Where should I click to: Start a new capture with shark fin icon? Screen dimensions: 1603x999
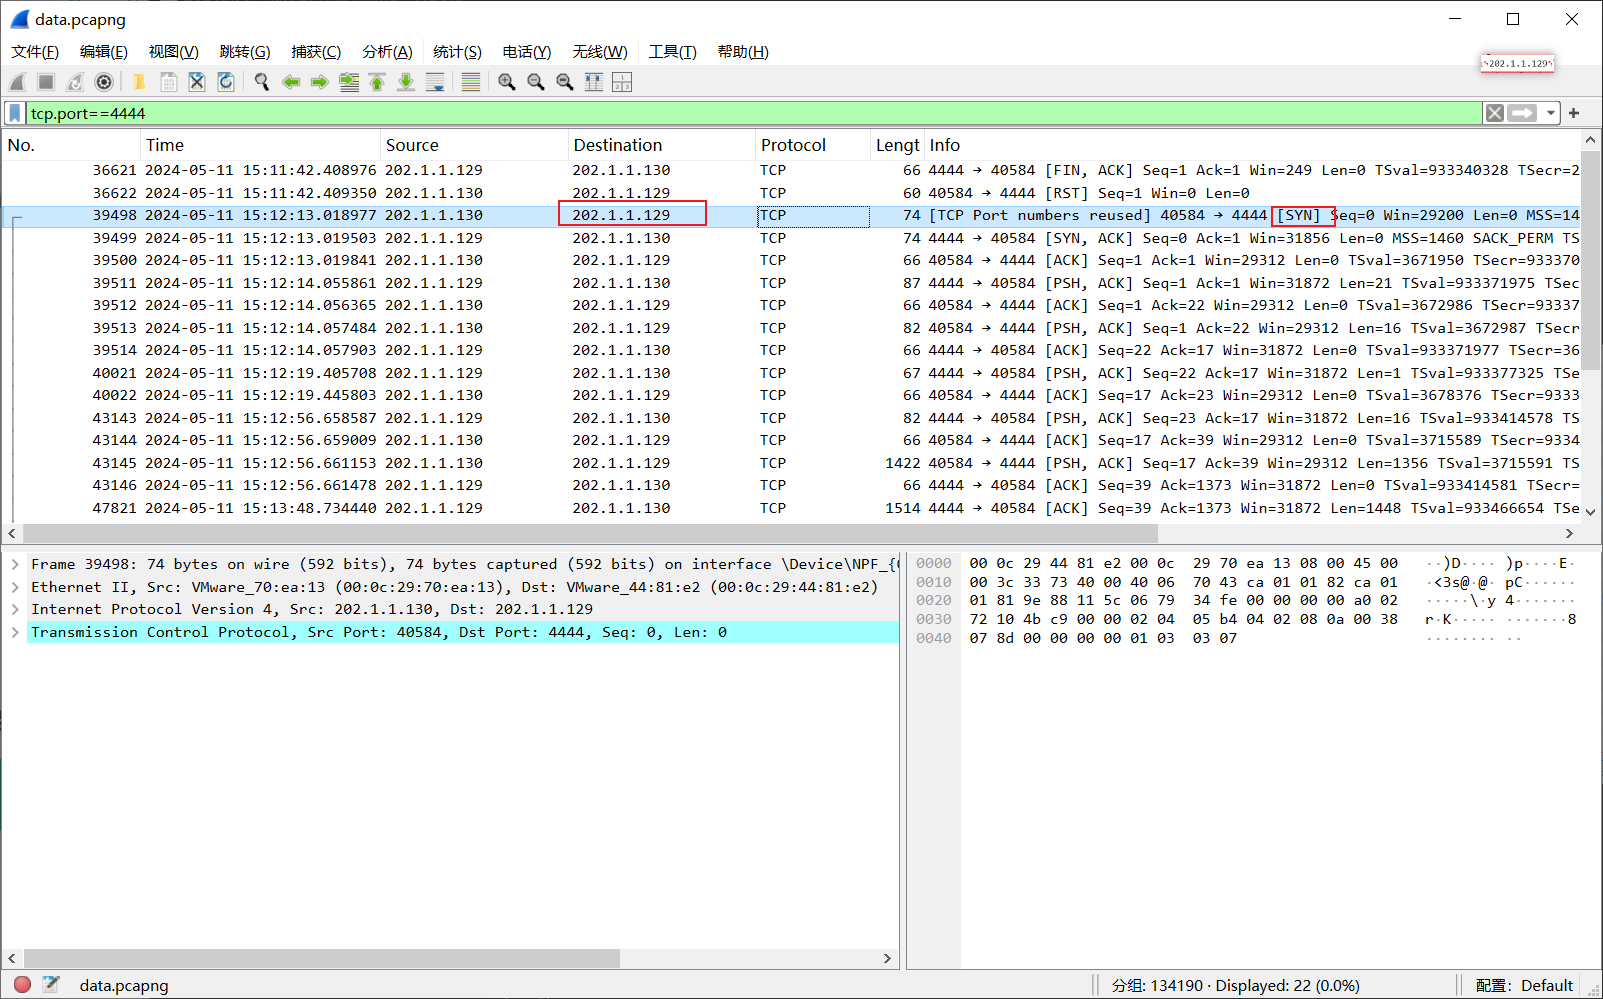[17, 82]
